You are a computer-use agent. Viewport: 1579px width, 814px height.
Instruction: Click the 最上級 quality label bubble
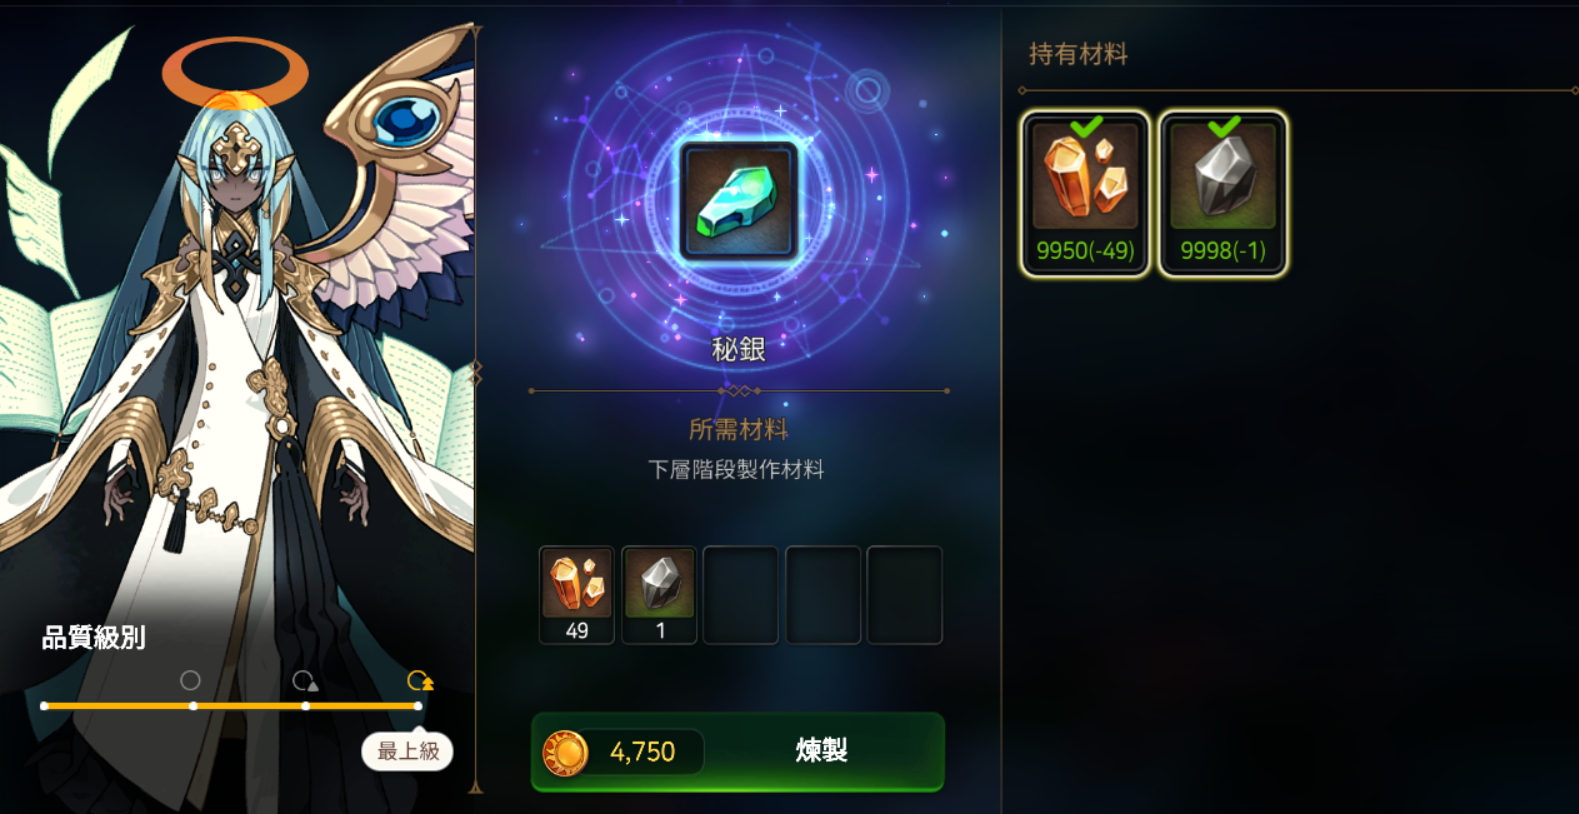(x=408, y=751)
